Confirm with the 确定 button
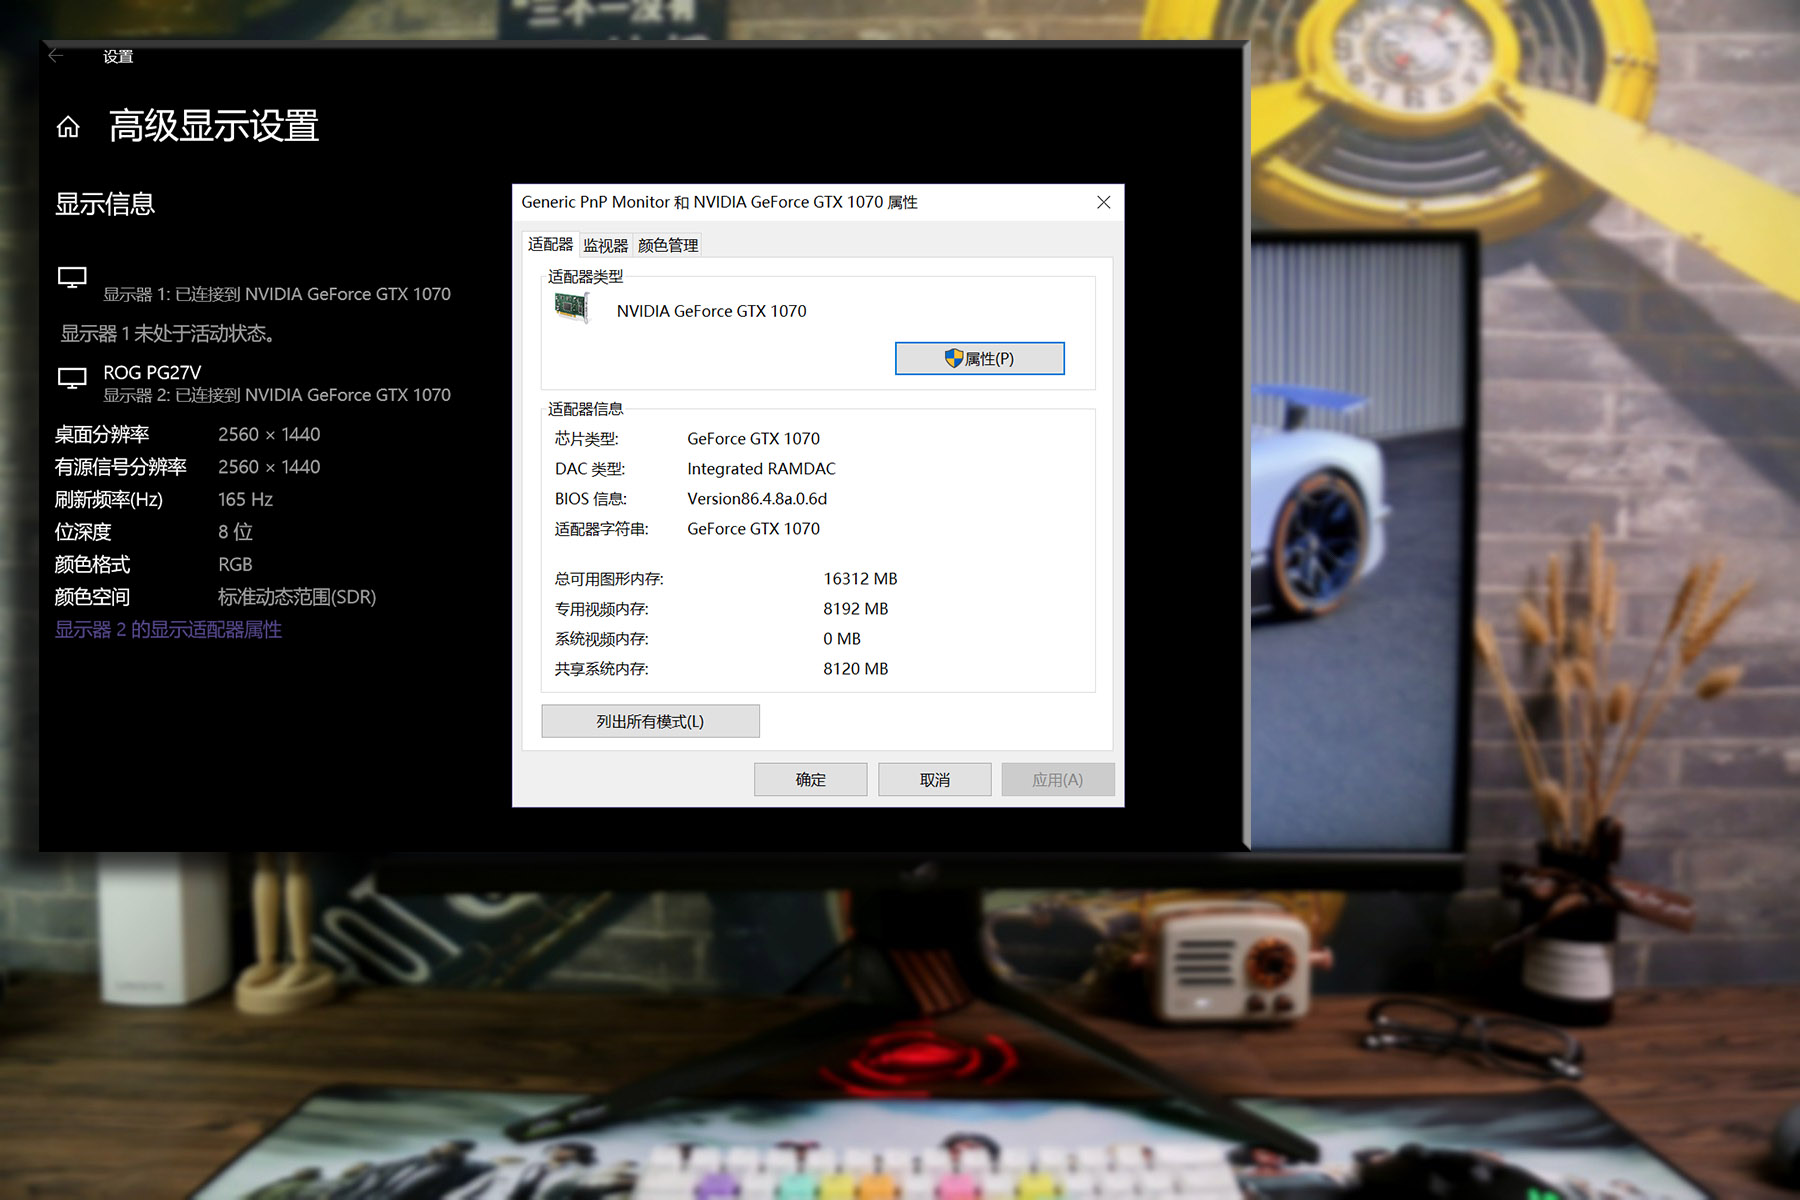 pyautogui.click(x=810, y=779)
